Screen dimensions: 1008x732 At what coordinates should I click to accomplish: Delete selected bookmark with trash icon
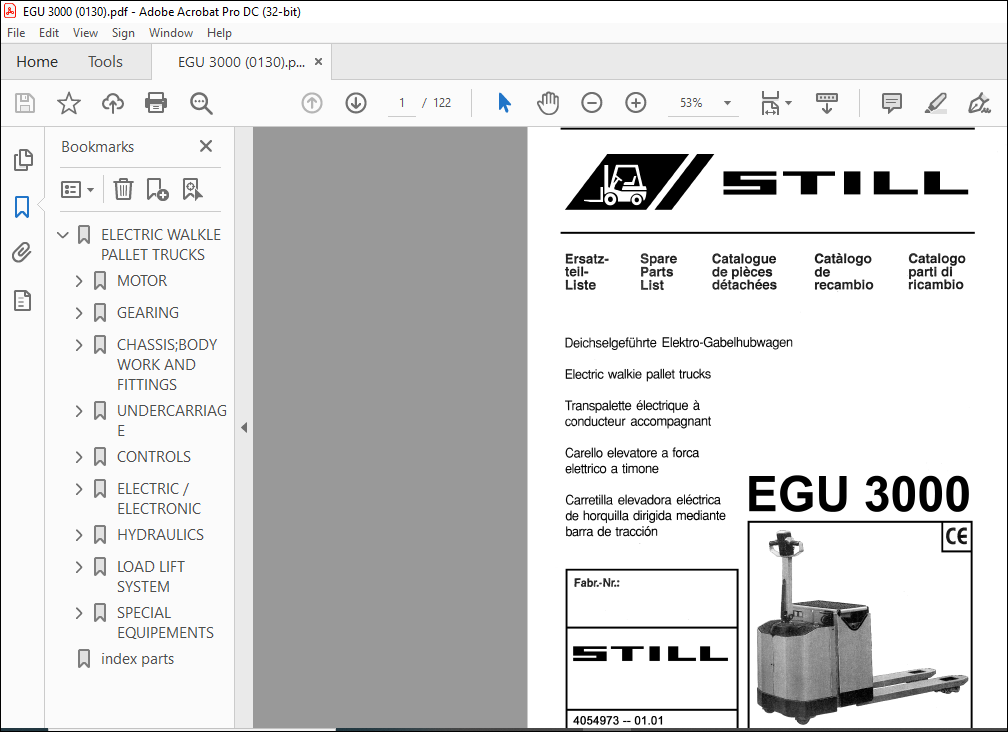coord(123,190)
